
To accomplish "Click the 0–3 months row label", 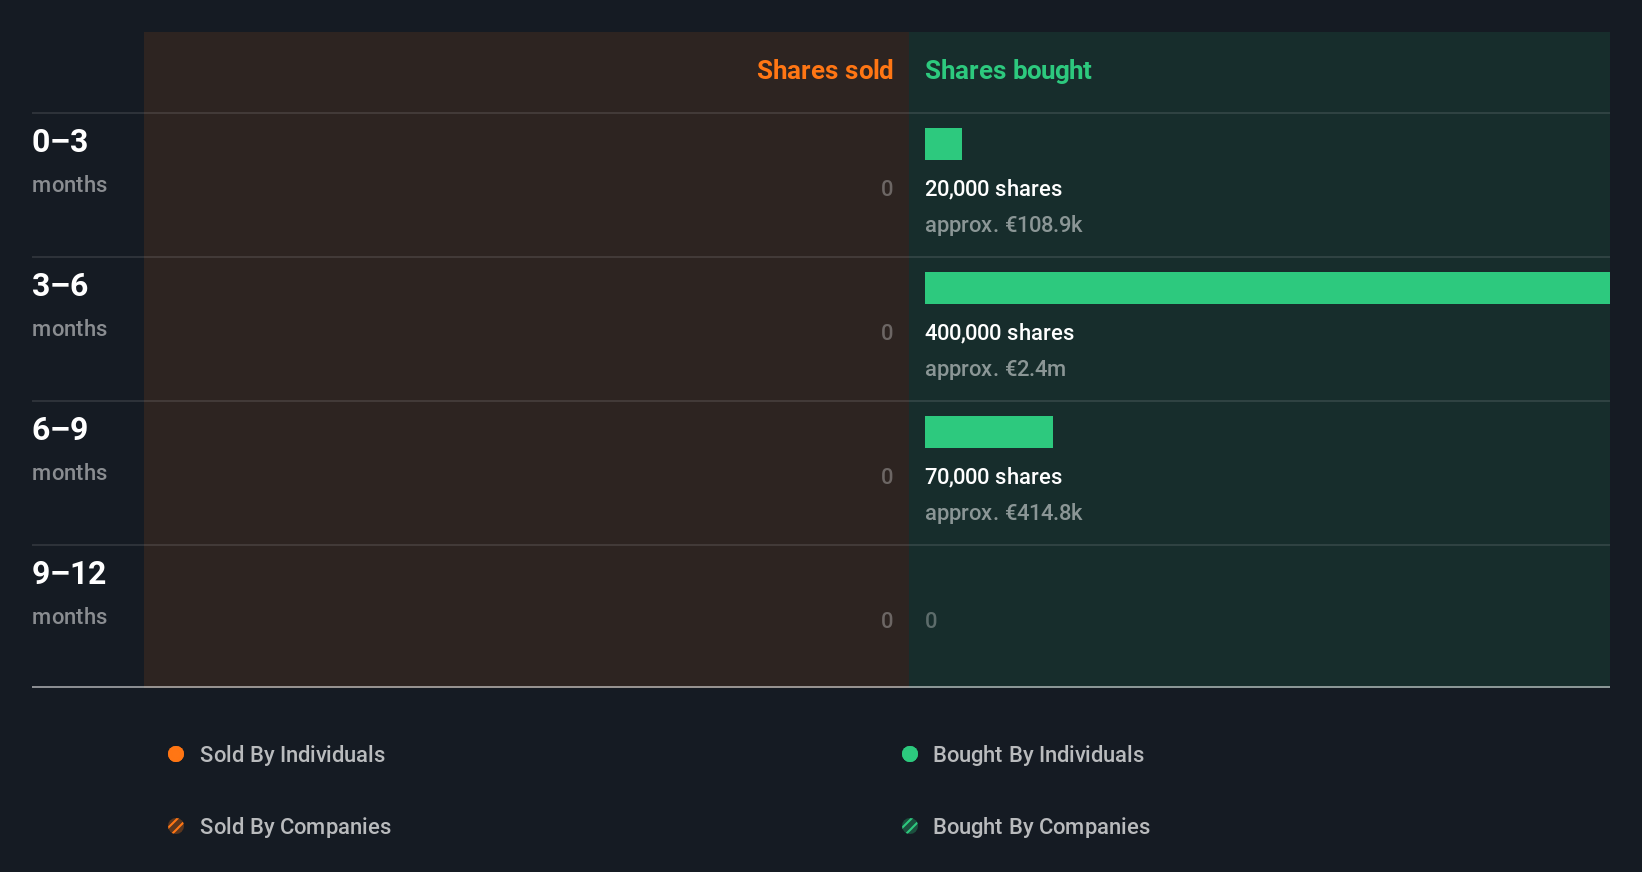I will 69,161.
